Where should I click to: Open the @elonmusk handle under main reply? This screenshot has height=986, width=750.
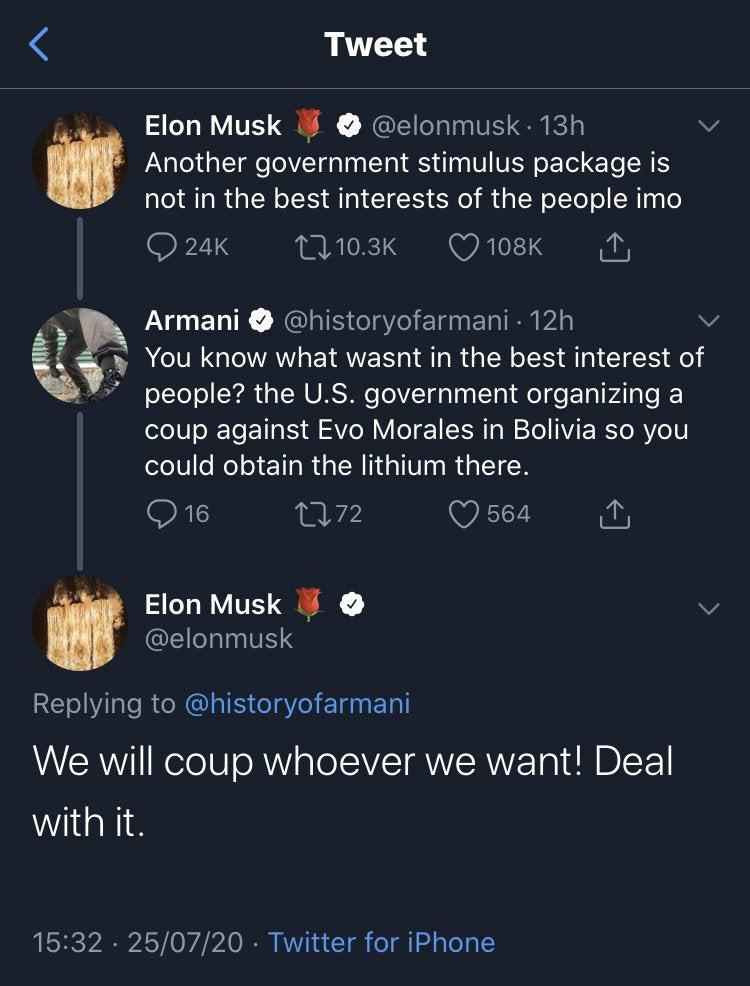click(x=219, y=639)
